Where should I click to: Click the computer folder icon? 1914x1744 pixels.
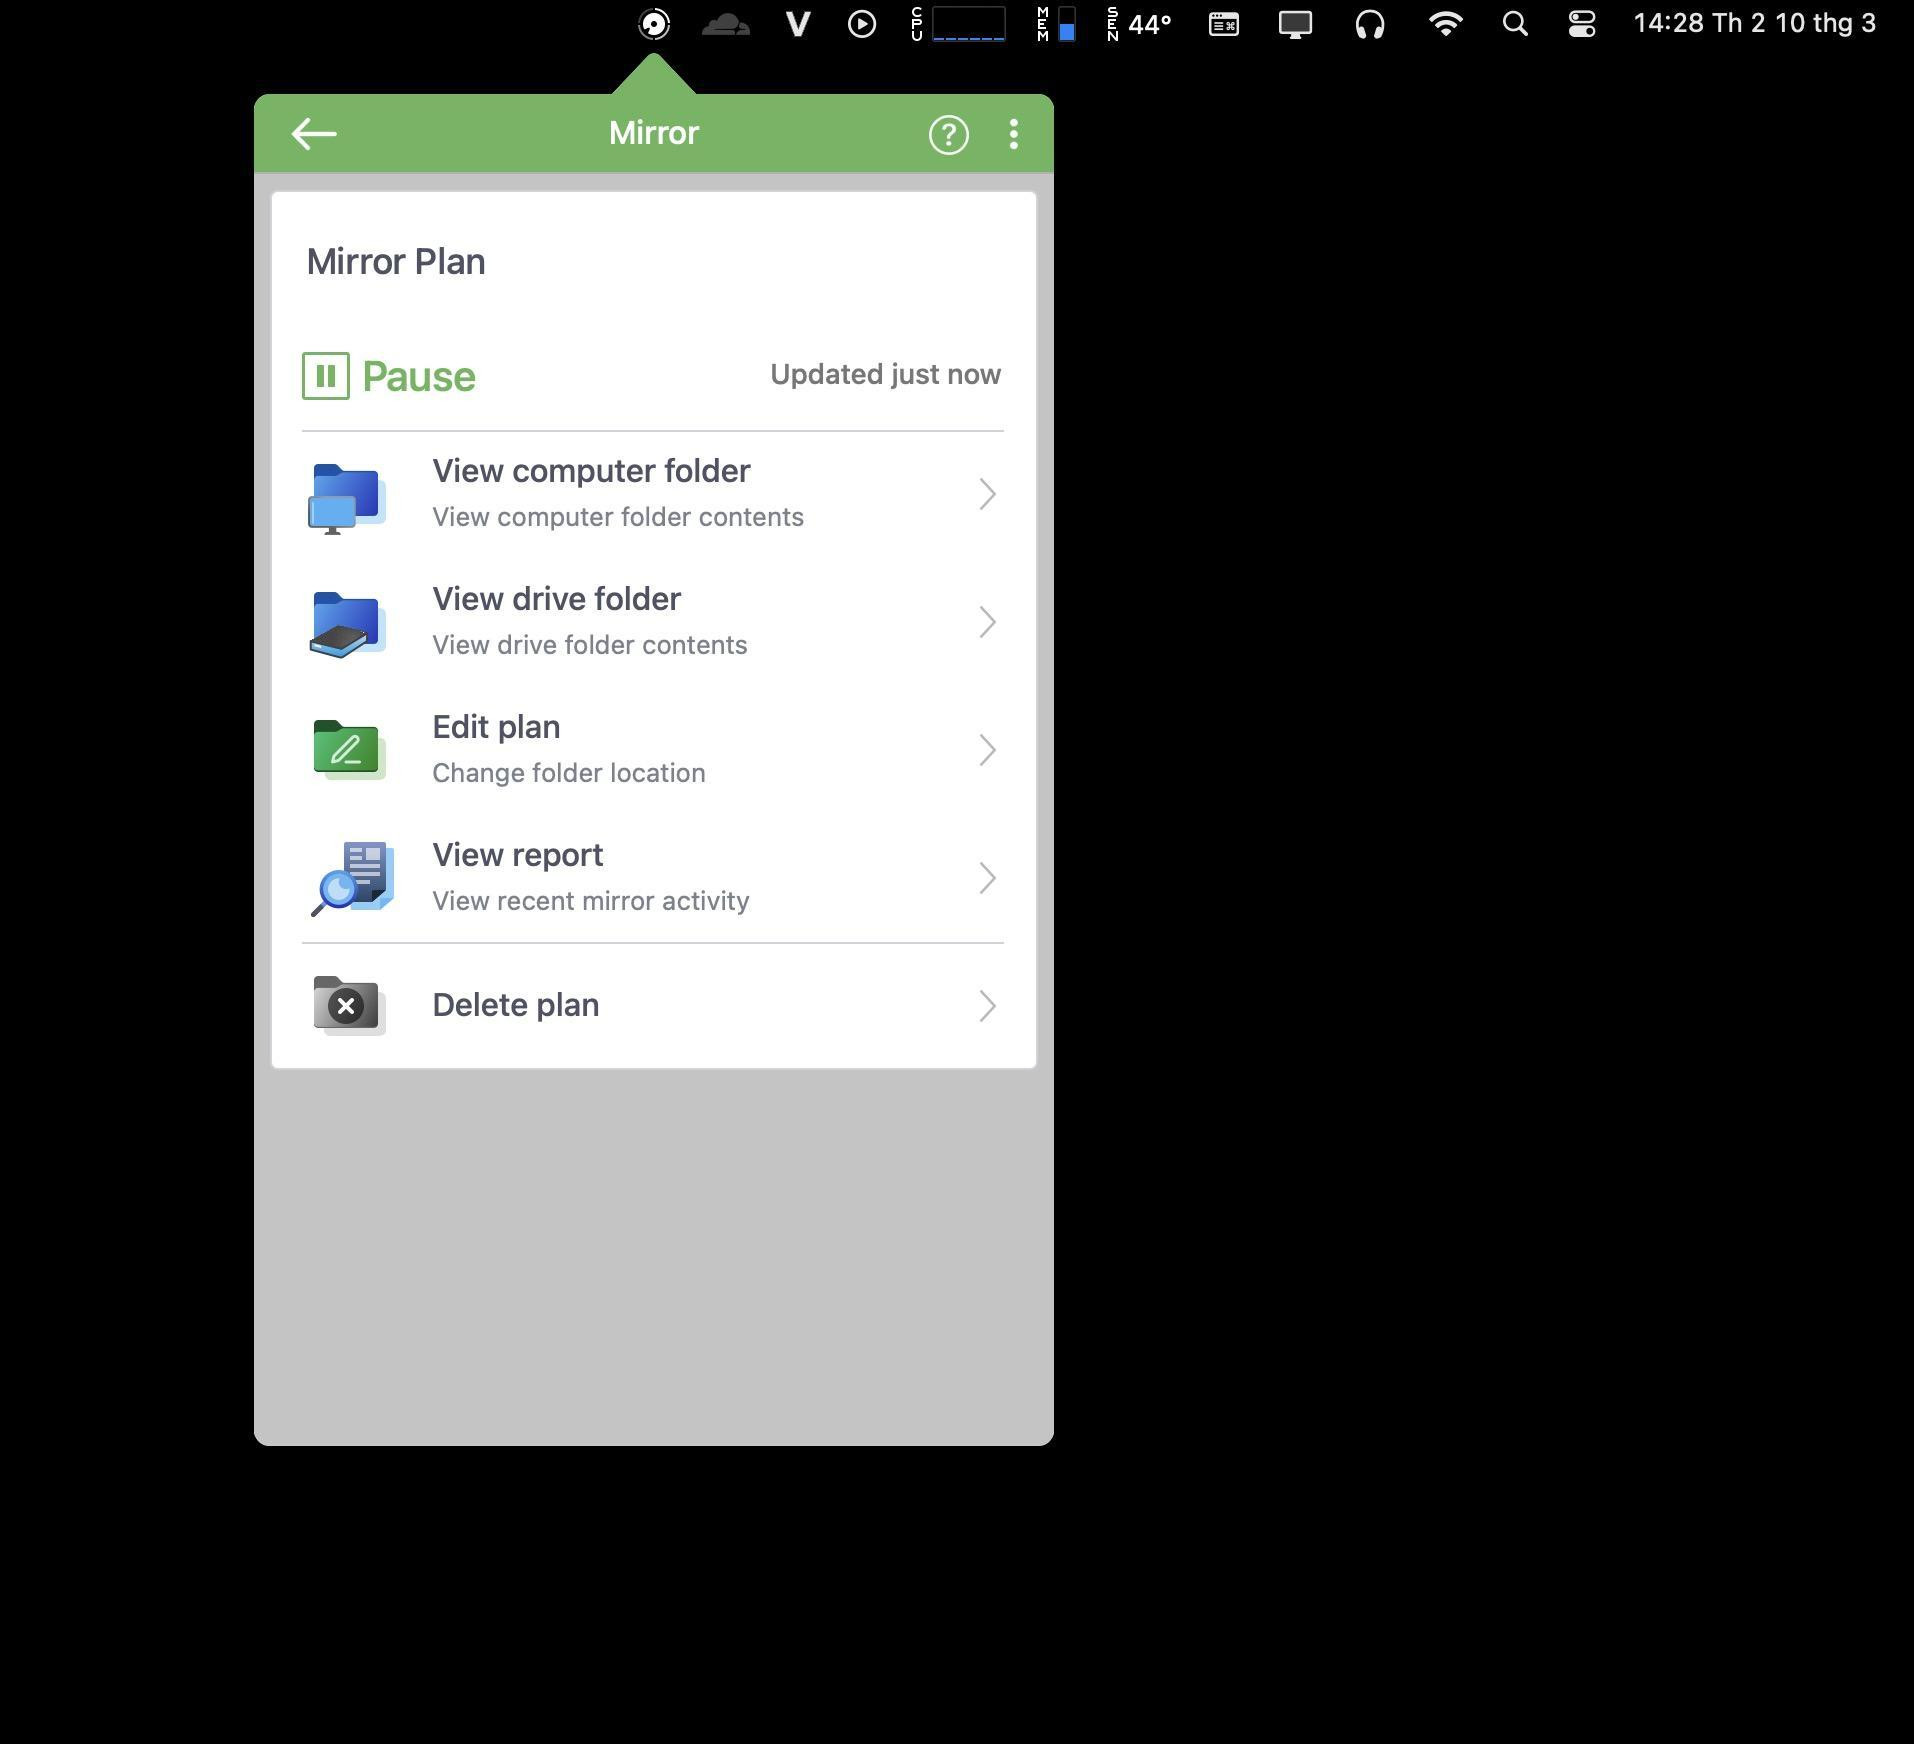[347, 497]
